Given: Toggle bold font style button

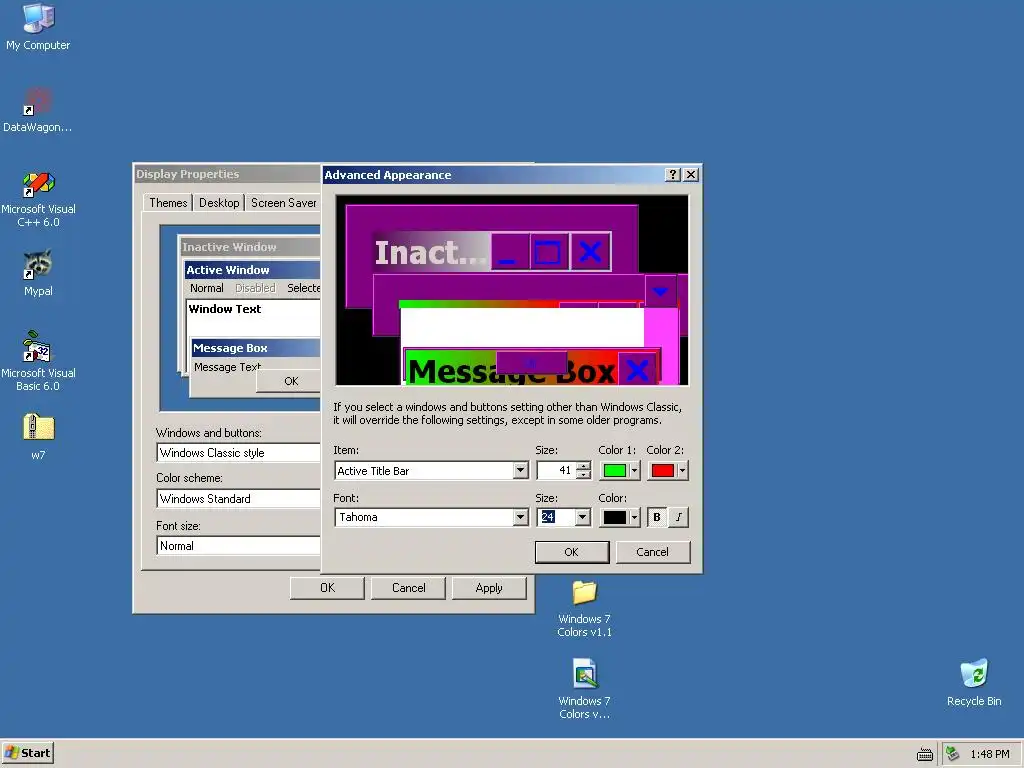Looking at the screenshot, I should point(657,517).
